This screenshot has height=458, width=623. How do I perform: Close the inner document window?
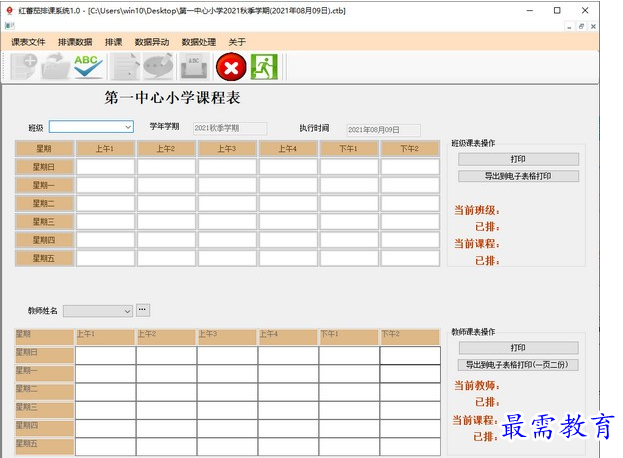593,27
